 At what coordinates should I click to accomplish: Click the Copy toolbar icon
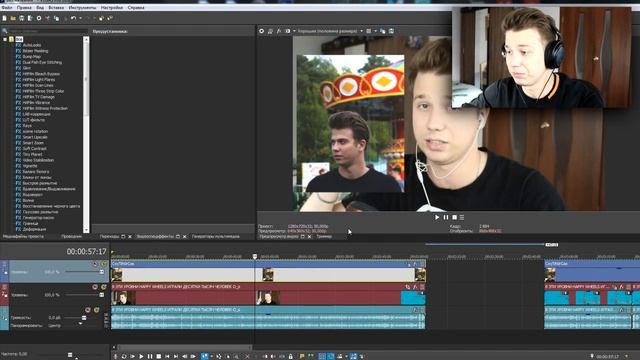click(x=56, y=18)
